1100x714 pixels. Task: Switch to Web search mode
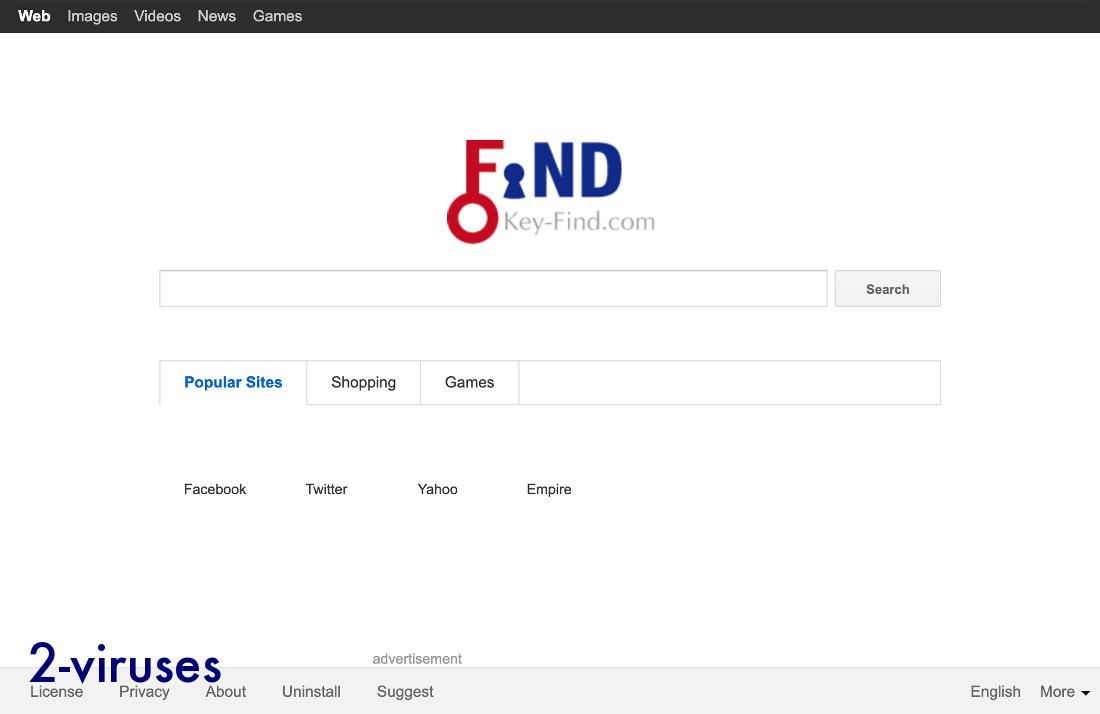coord(34,16)
